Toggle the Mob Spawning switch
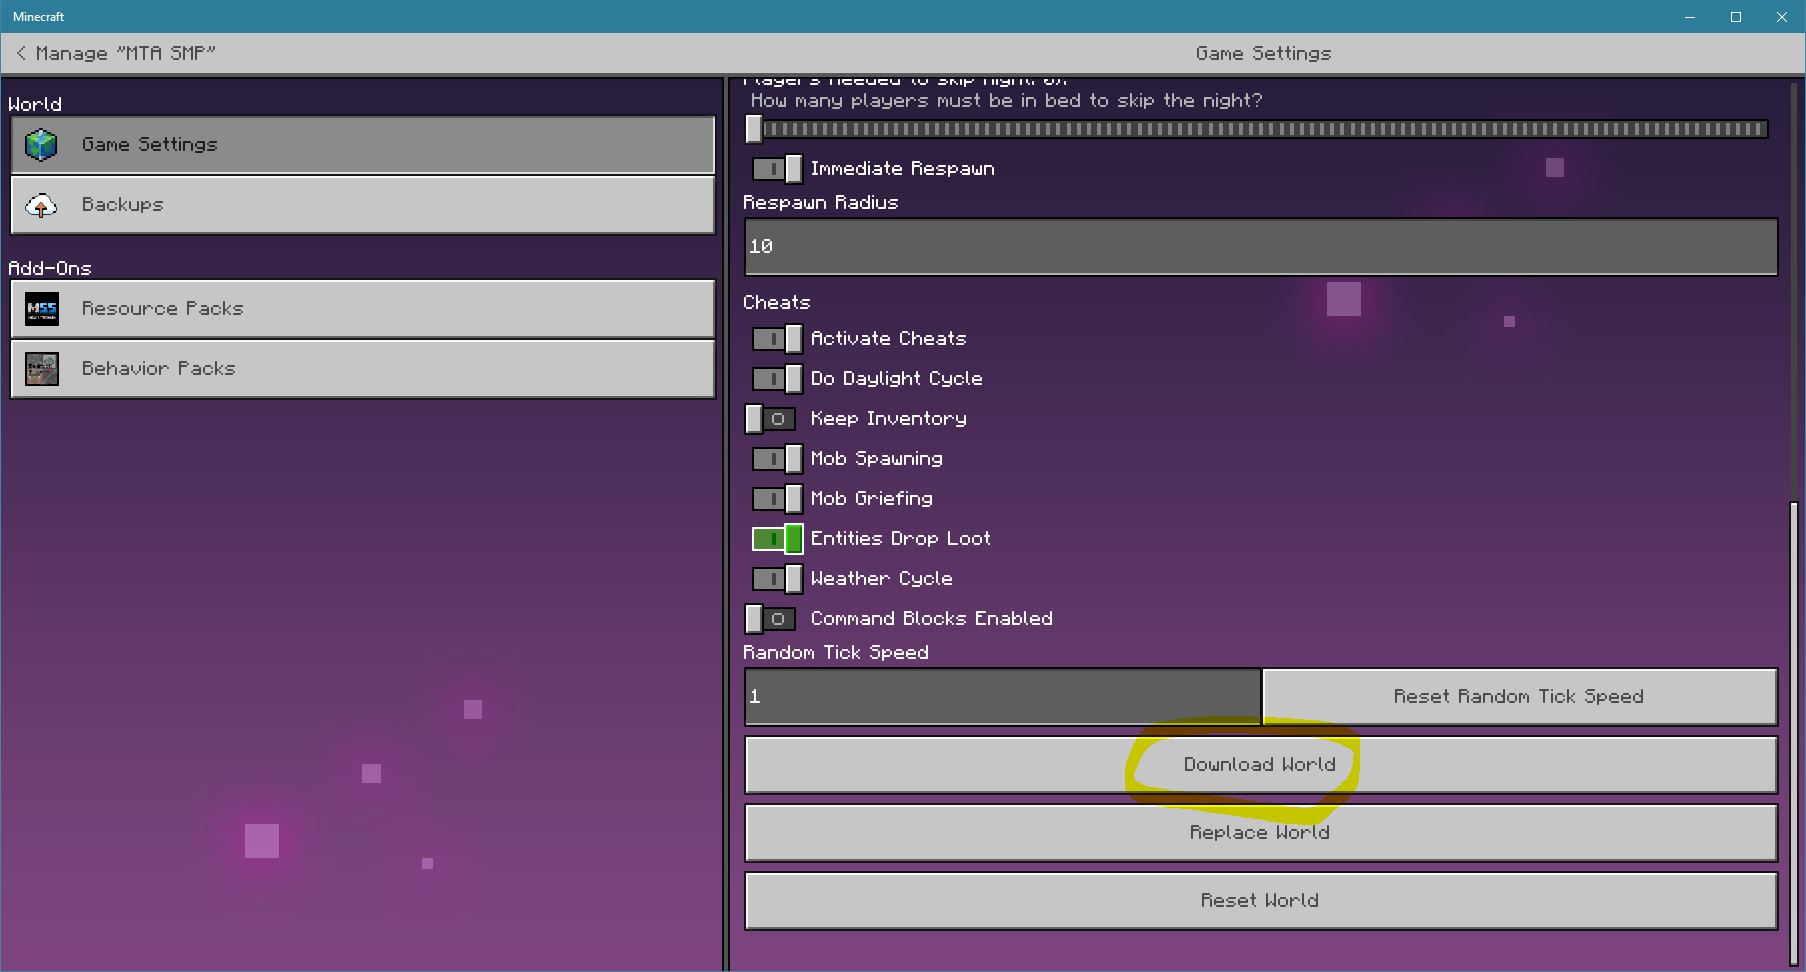The image size is (1806, 972). (x=777, y=459)
